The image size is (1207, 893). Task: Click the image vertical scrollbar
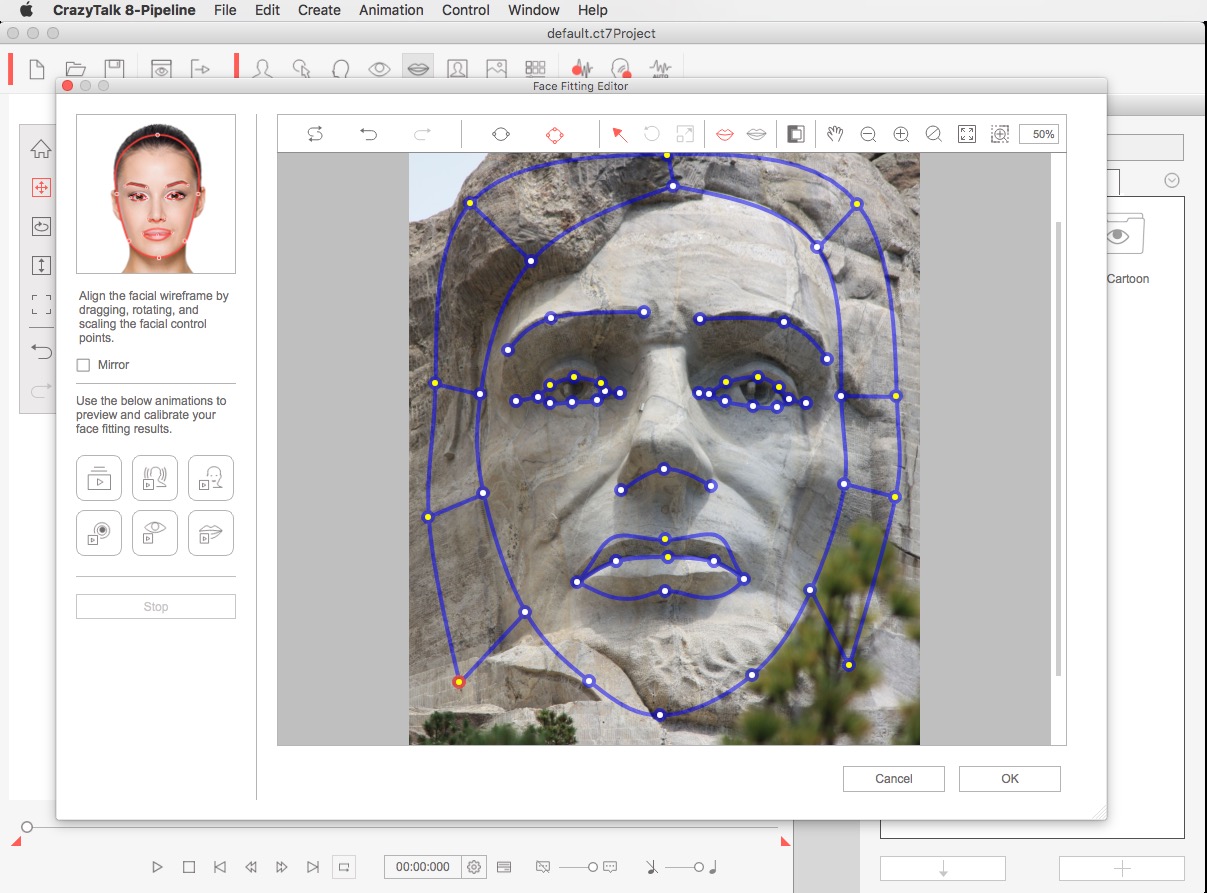[1059, 448]
